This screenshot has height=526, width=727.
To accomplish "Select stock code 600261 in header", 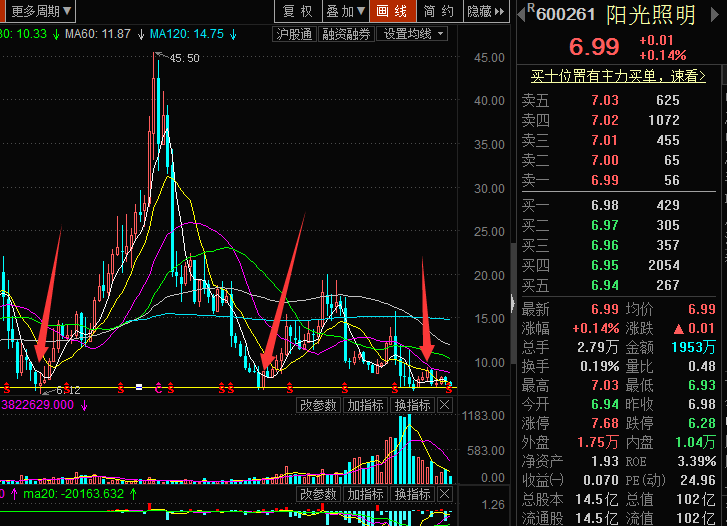I will (566, 14).
